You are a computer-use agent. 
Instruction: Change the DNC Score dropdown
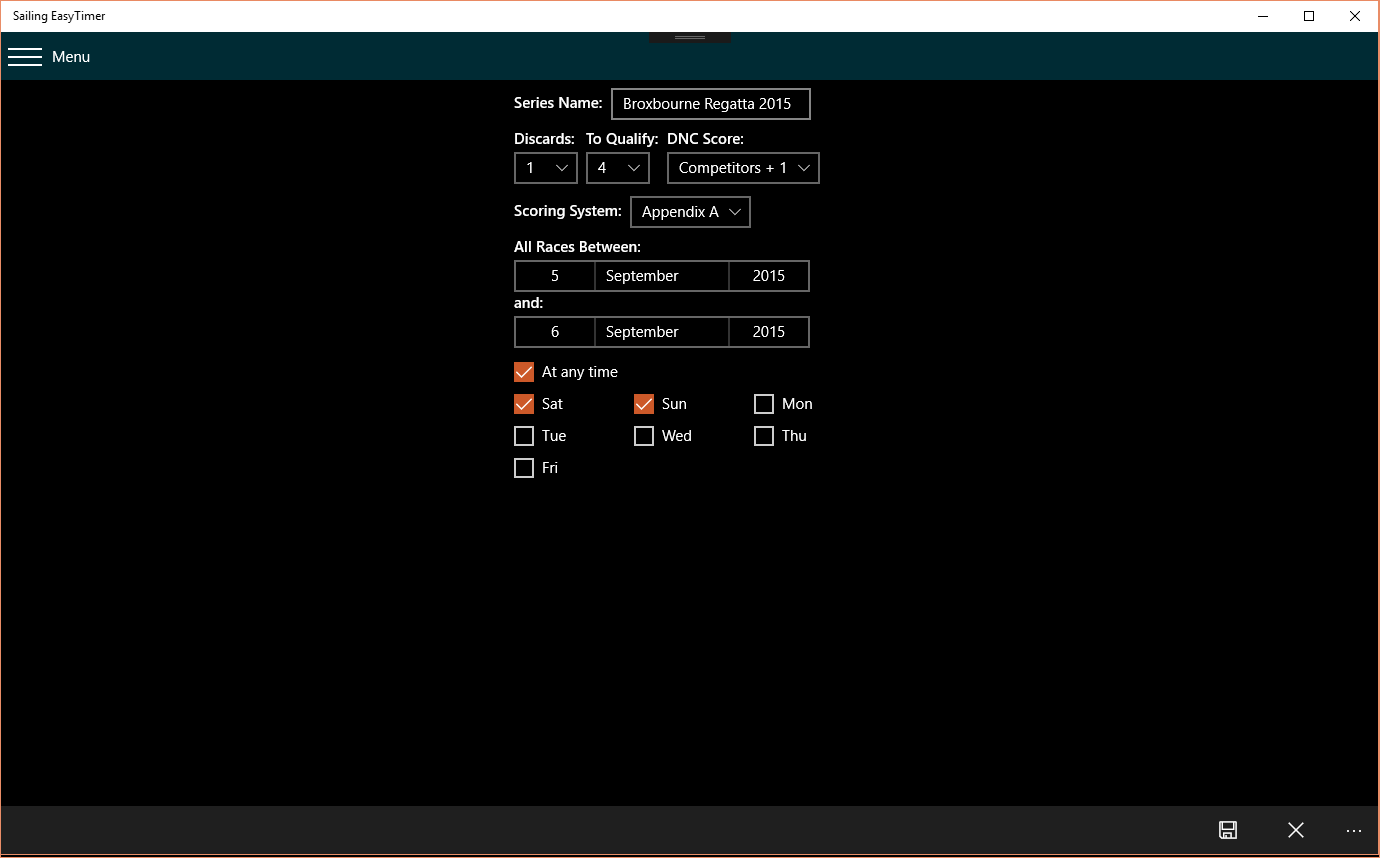coord(743,167)
